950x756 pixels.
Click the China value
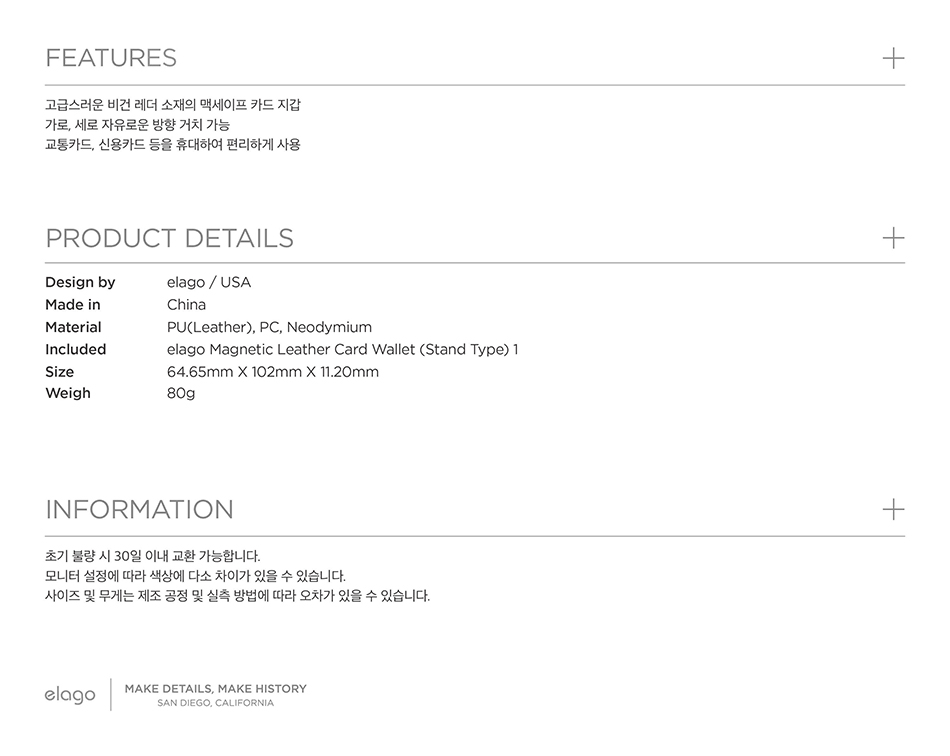(187, 305)
